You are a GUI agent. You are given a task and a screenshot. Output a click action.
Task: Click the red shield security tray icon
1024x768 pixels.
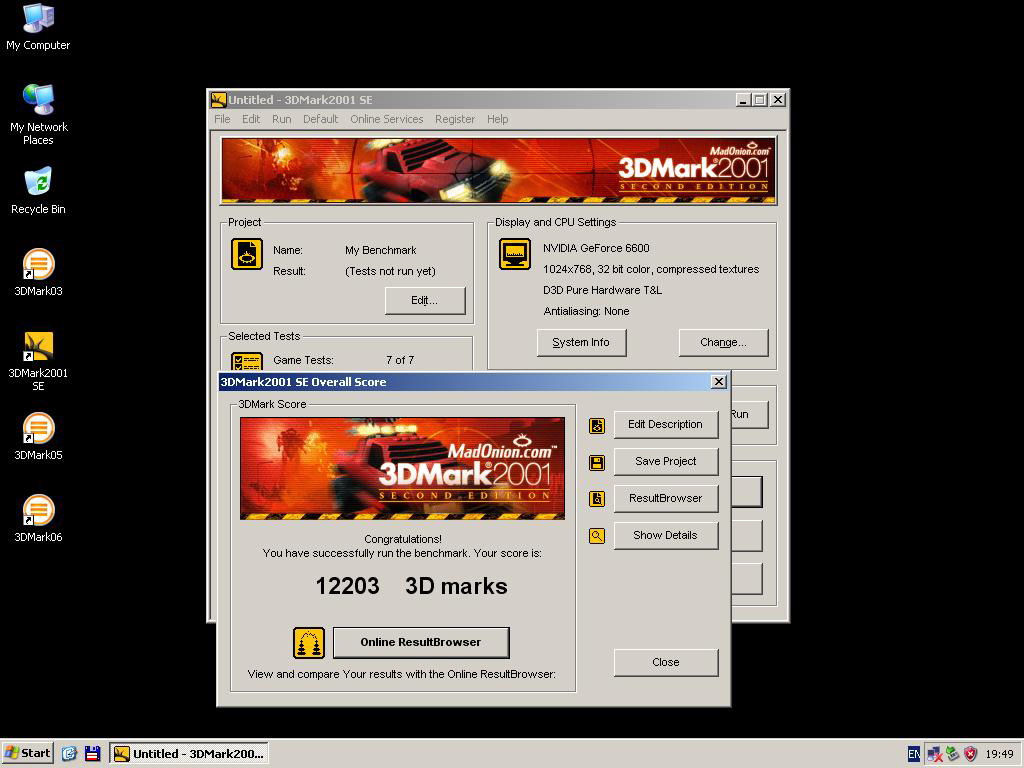click(970, 754)
